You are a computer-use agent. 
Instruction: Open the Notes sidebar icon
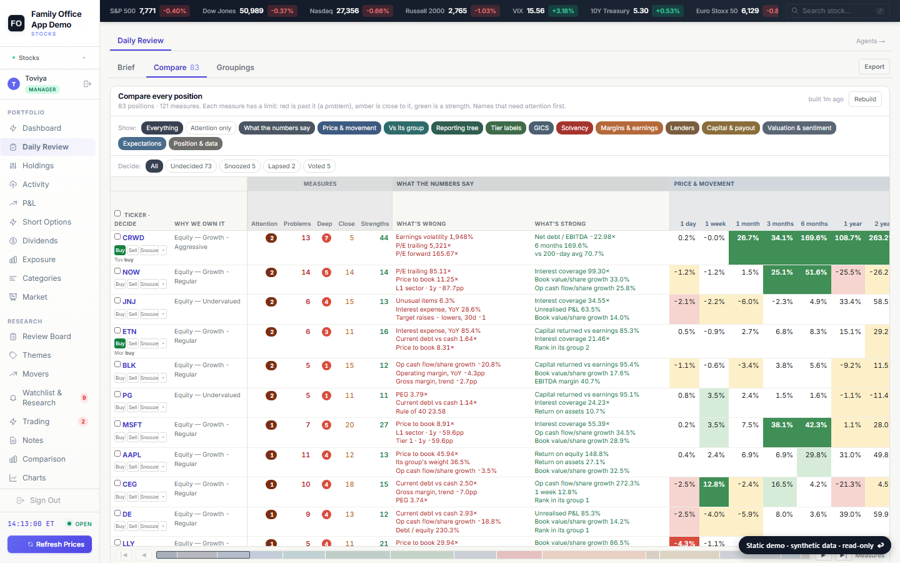[13, 440]
